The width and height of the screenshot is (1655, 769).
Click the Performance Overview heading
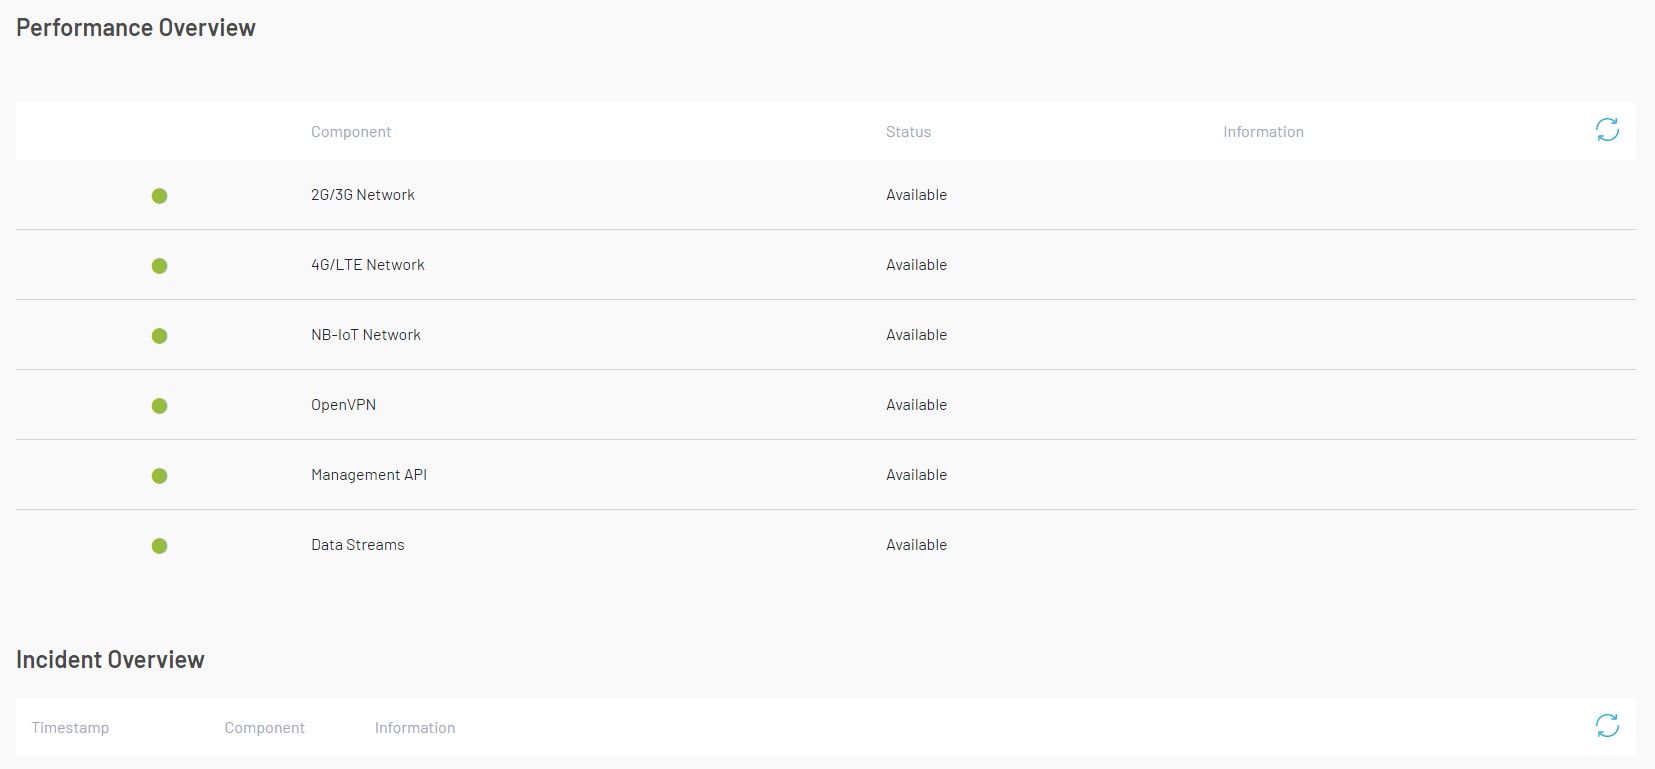(135, 27)
